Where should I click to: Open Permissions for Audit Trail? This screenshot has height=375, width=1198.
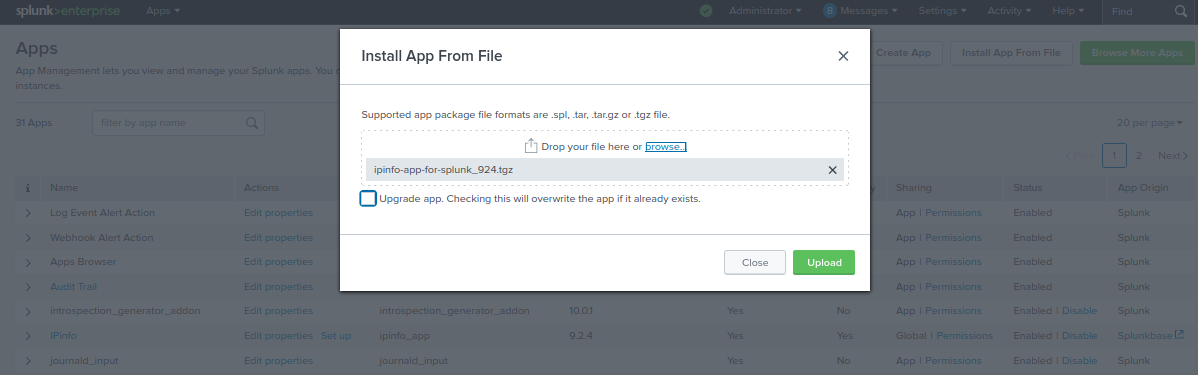pyautogui.click(x=953, y=286)
